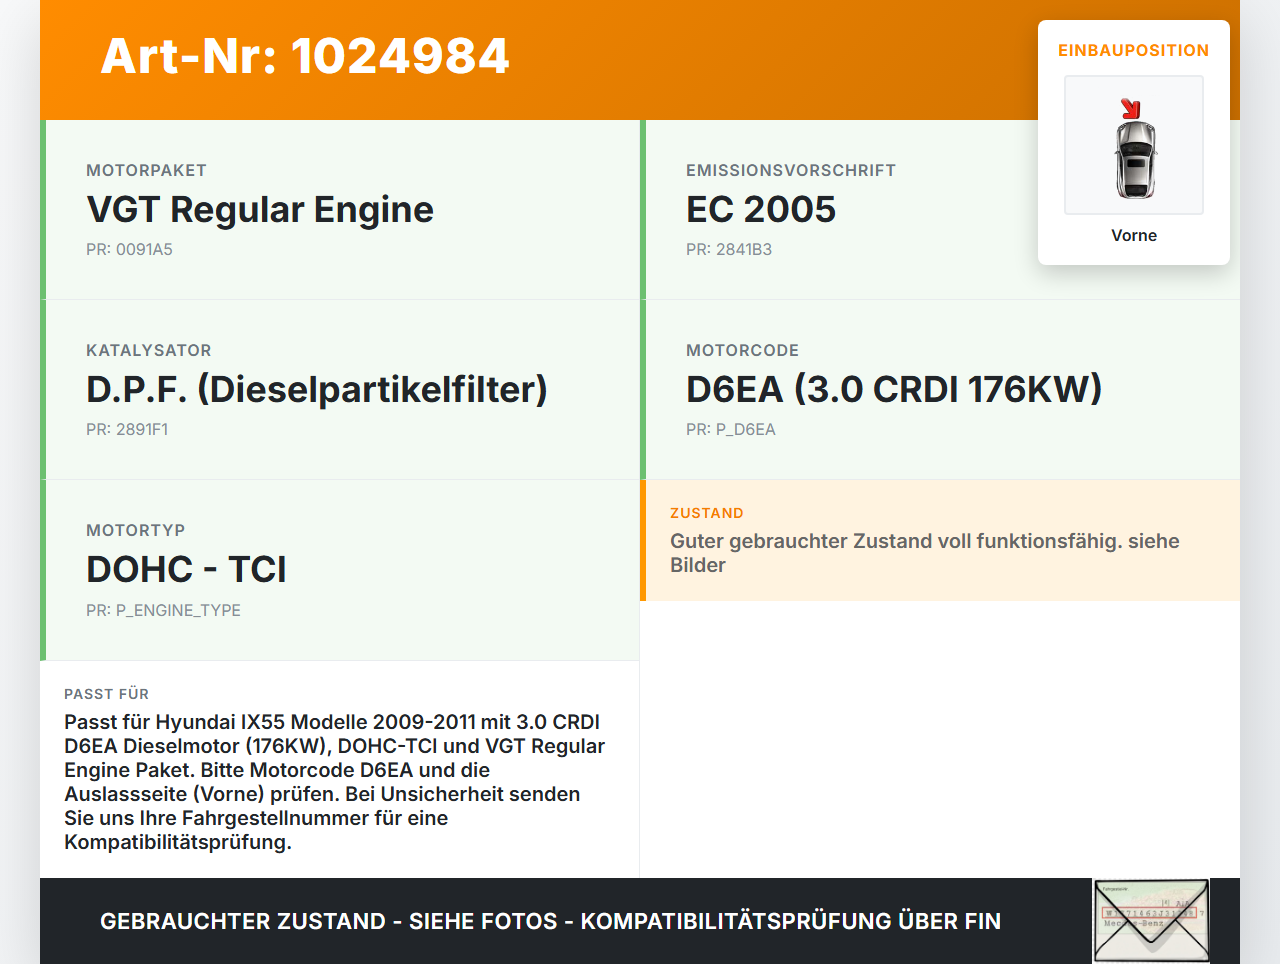Viewport: 1280px width, 964px height.
Task: Click the orange Zustand condition box text
Action: point(925,553)
